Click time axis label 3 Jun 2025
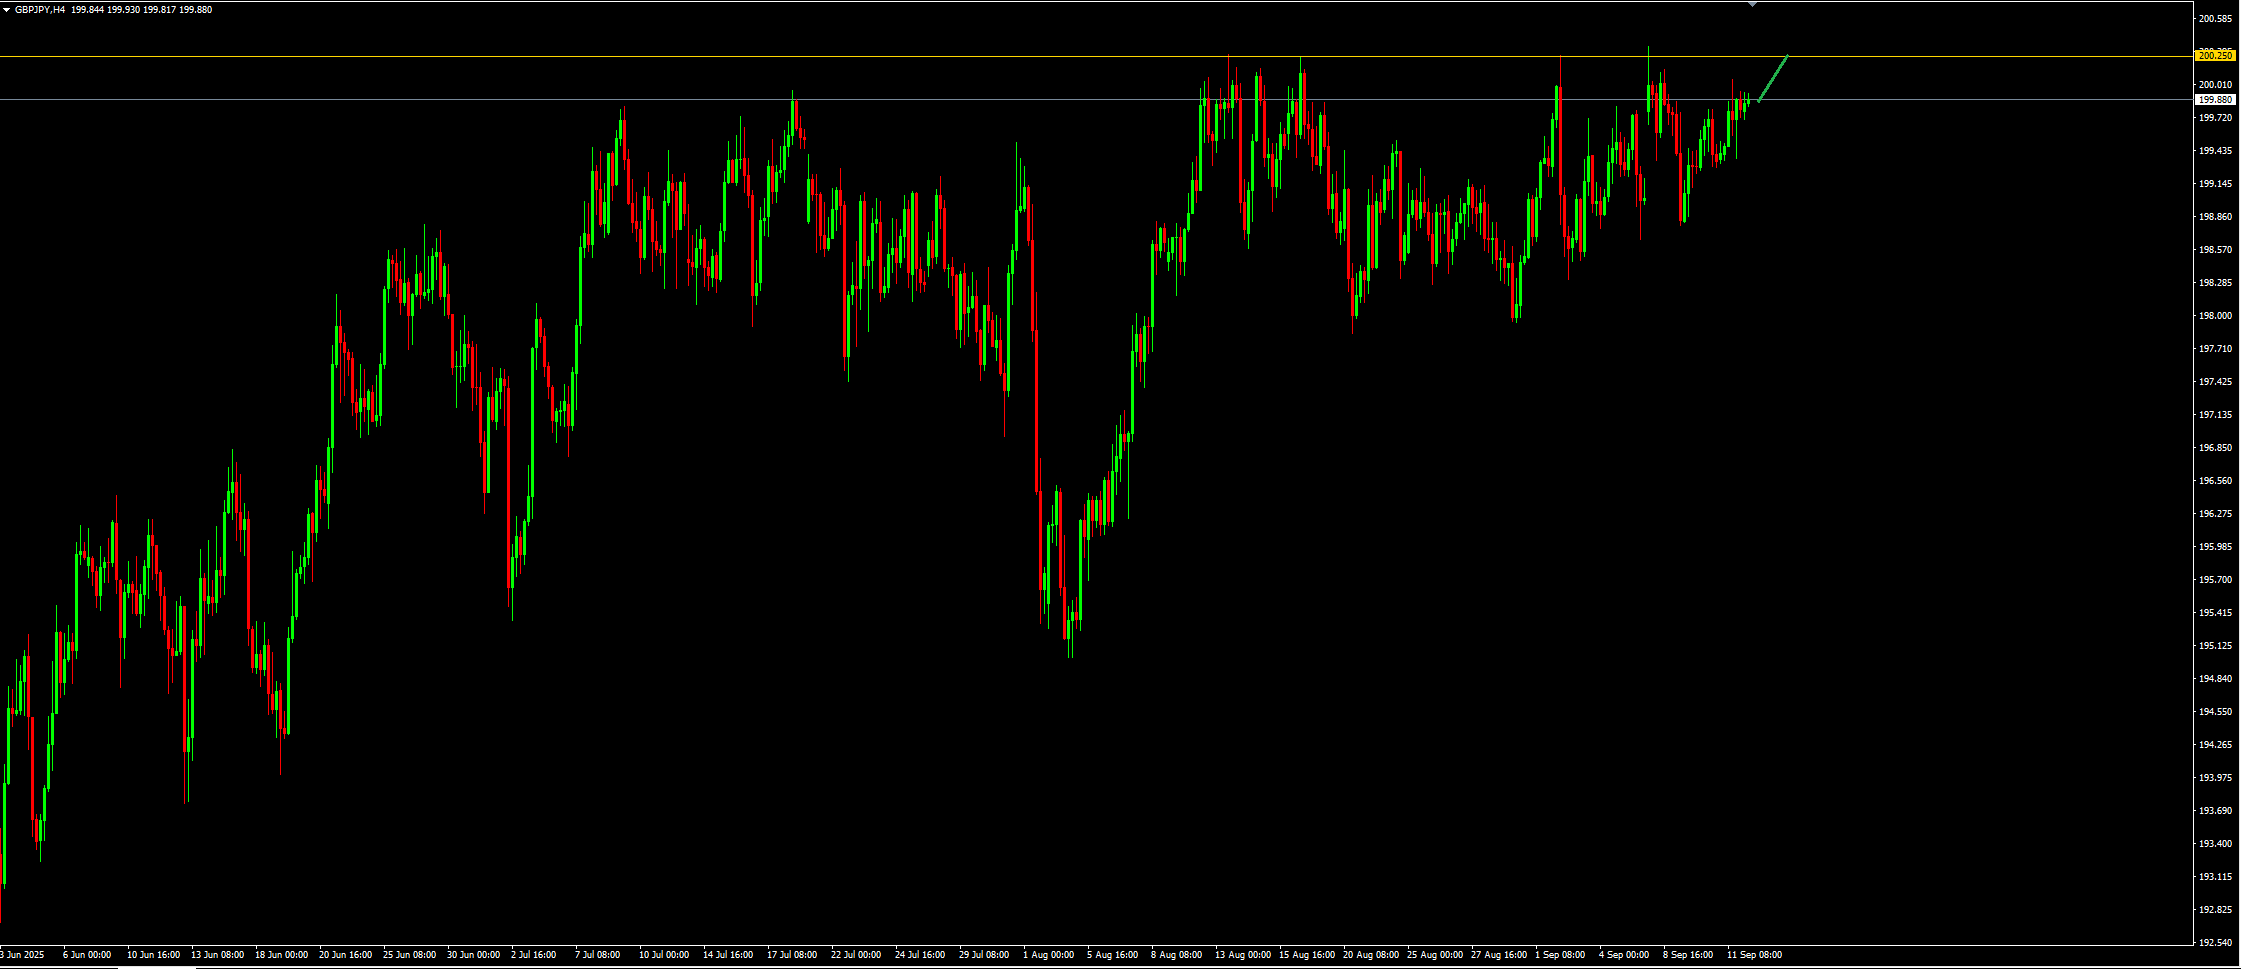 22,955
